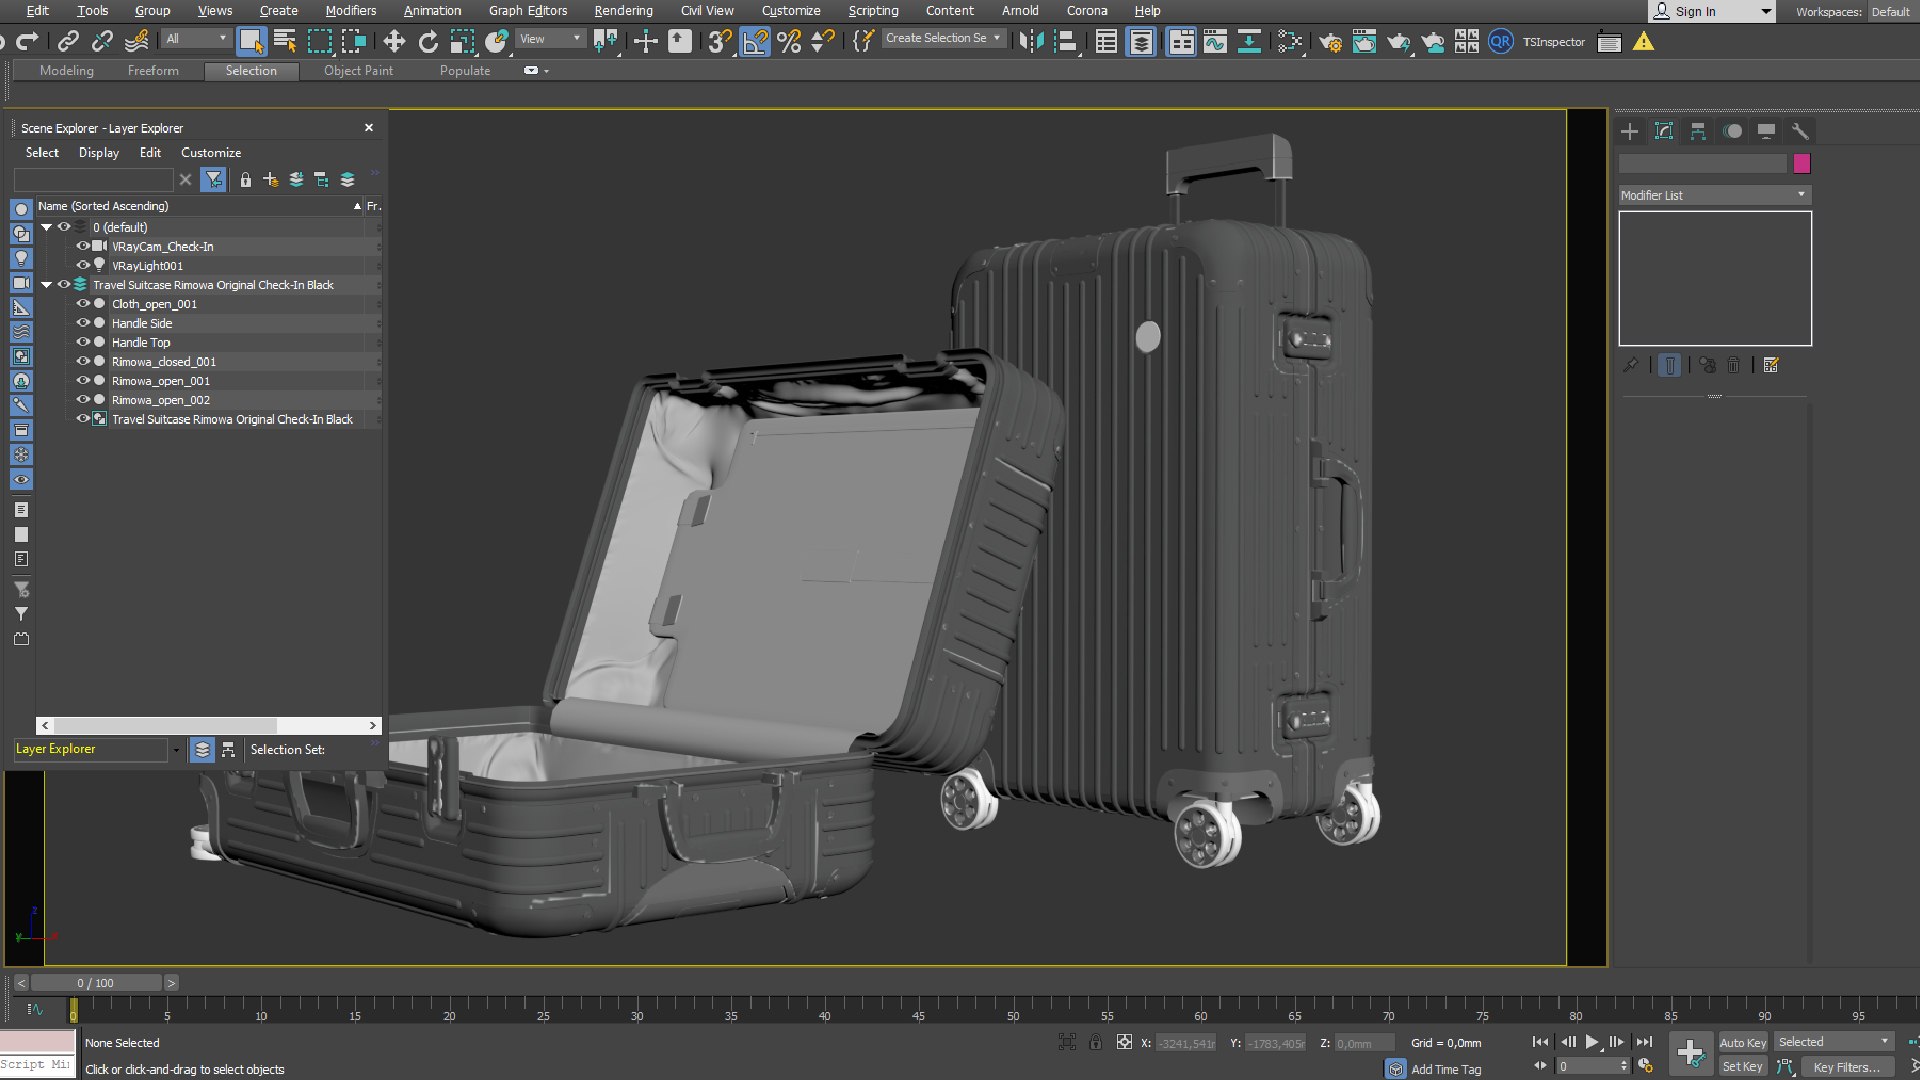Open the Modifiers menu
This screenshot has height=1080, width=1920.
coord(351,11)
